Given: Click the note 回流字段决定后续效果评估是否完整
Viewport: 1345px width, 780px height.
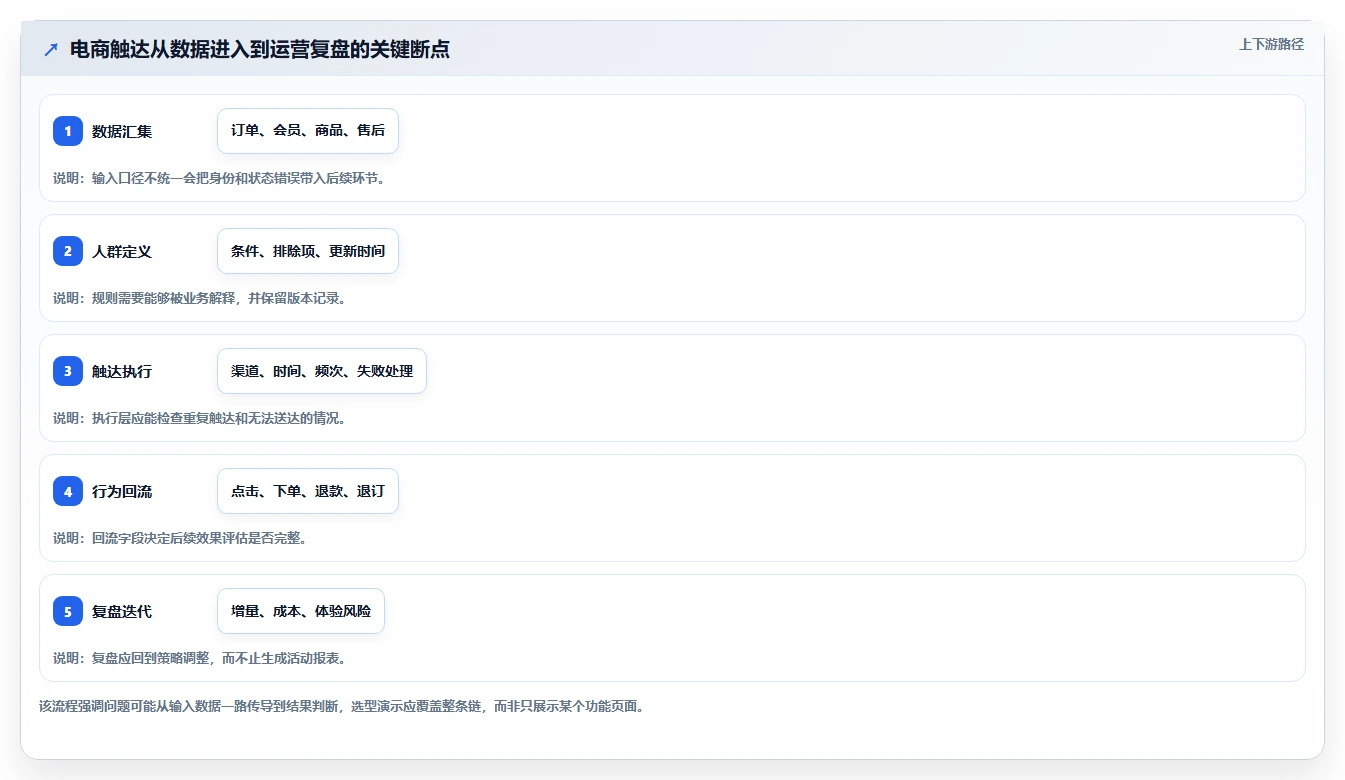Looking at the screenshot, I should (x=199, y=538).
